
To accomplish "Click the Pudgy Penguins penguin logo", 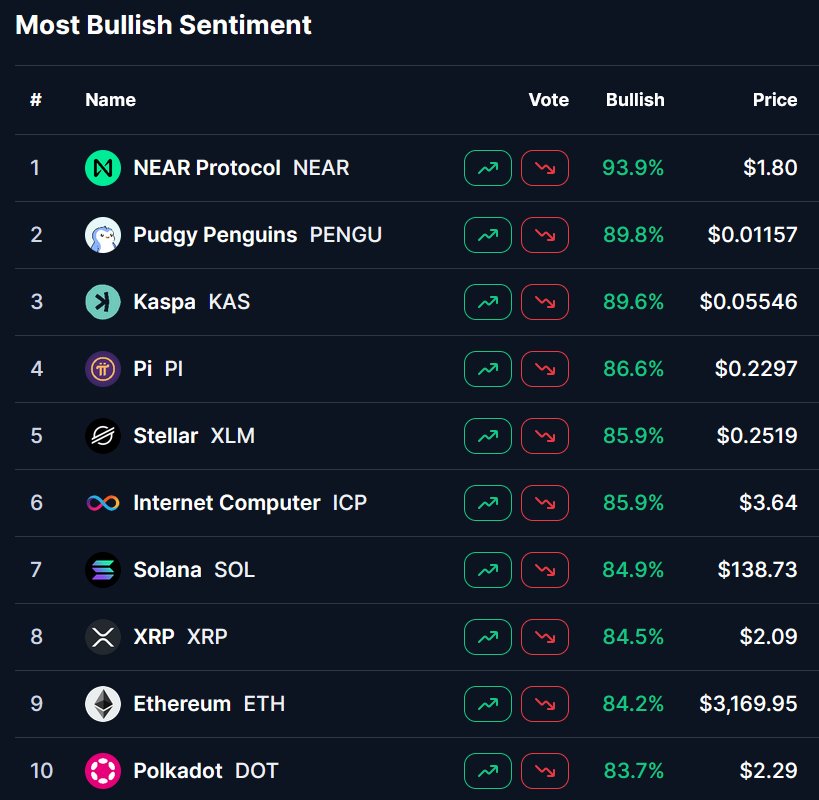I will (103, 235).
